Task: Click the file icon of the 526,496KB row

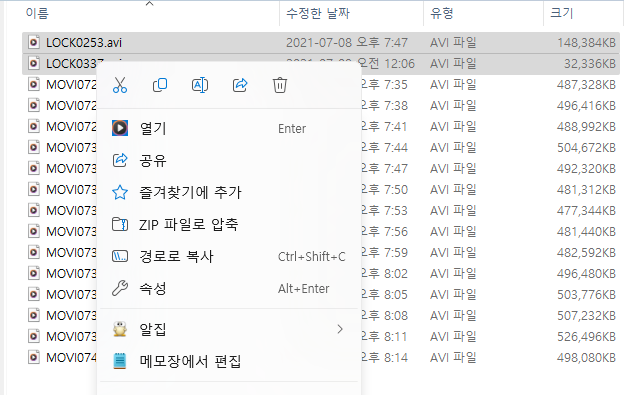Action: [34, 336]
